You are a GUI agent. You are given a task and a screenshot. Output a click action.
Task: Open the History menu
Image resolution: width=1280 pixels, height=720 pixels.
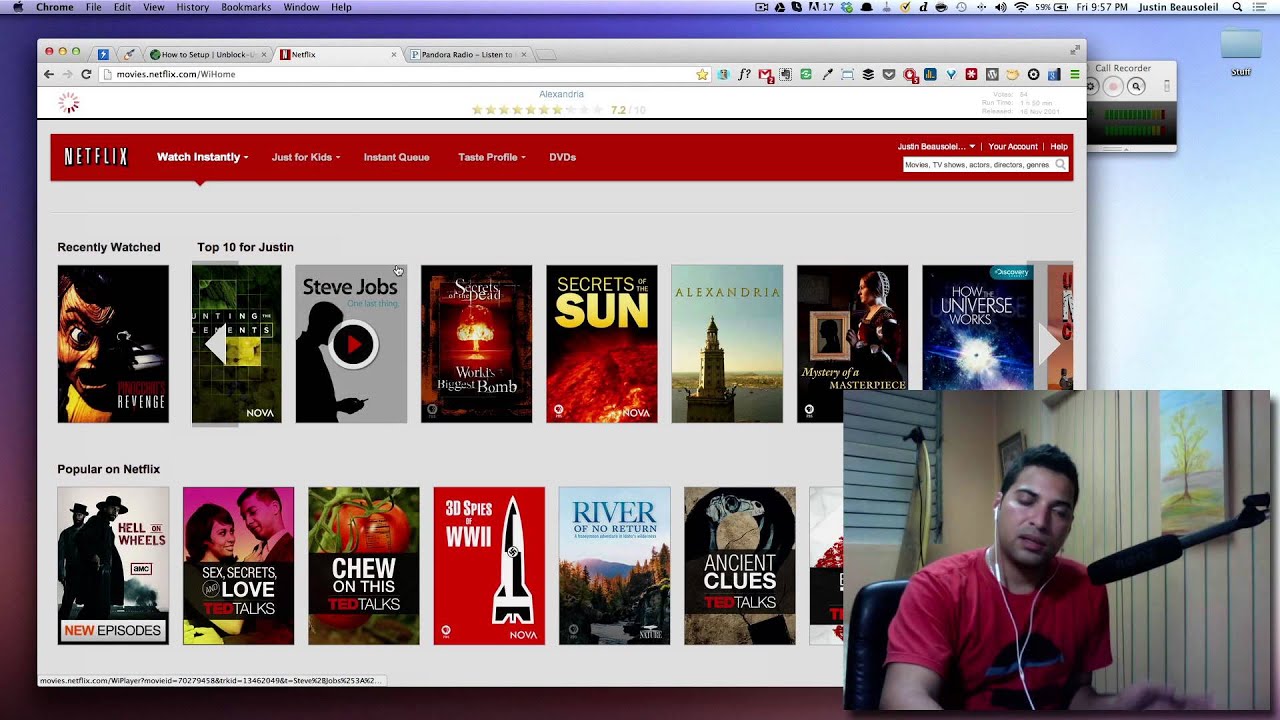(192, 7)
